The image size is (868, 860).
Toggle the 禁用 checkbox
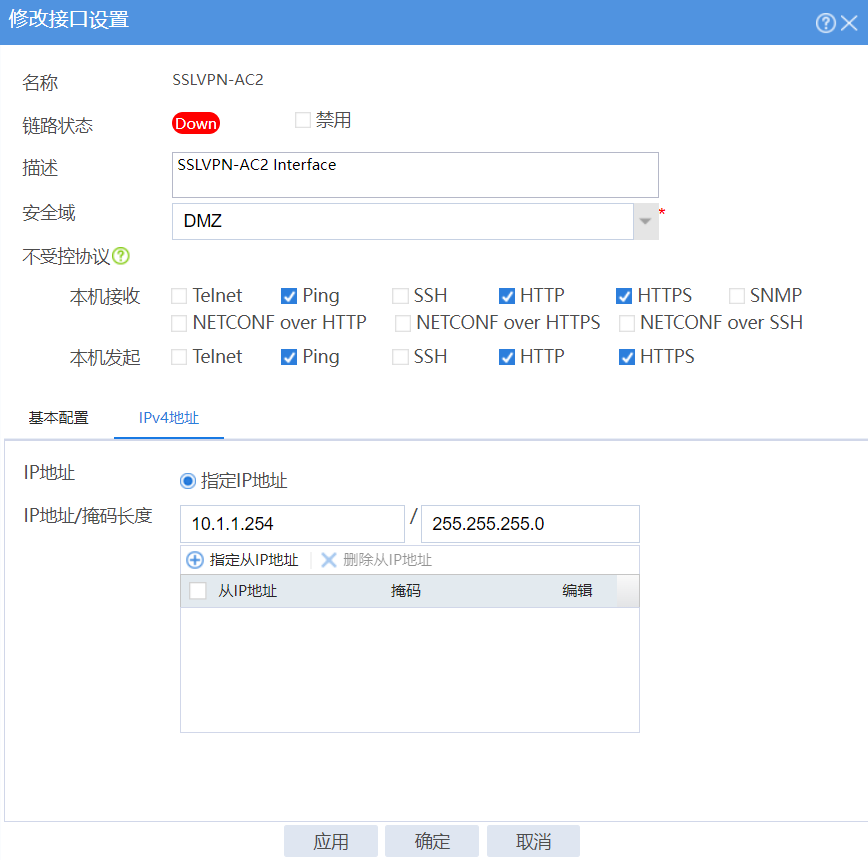point(303,120)
